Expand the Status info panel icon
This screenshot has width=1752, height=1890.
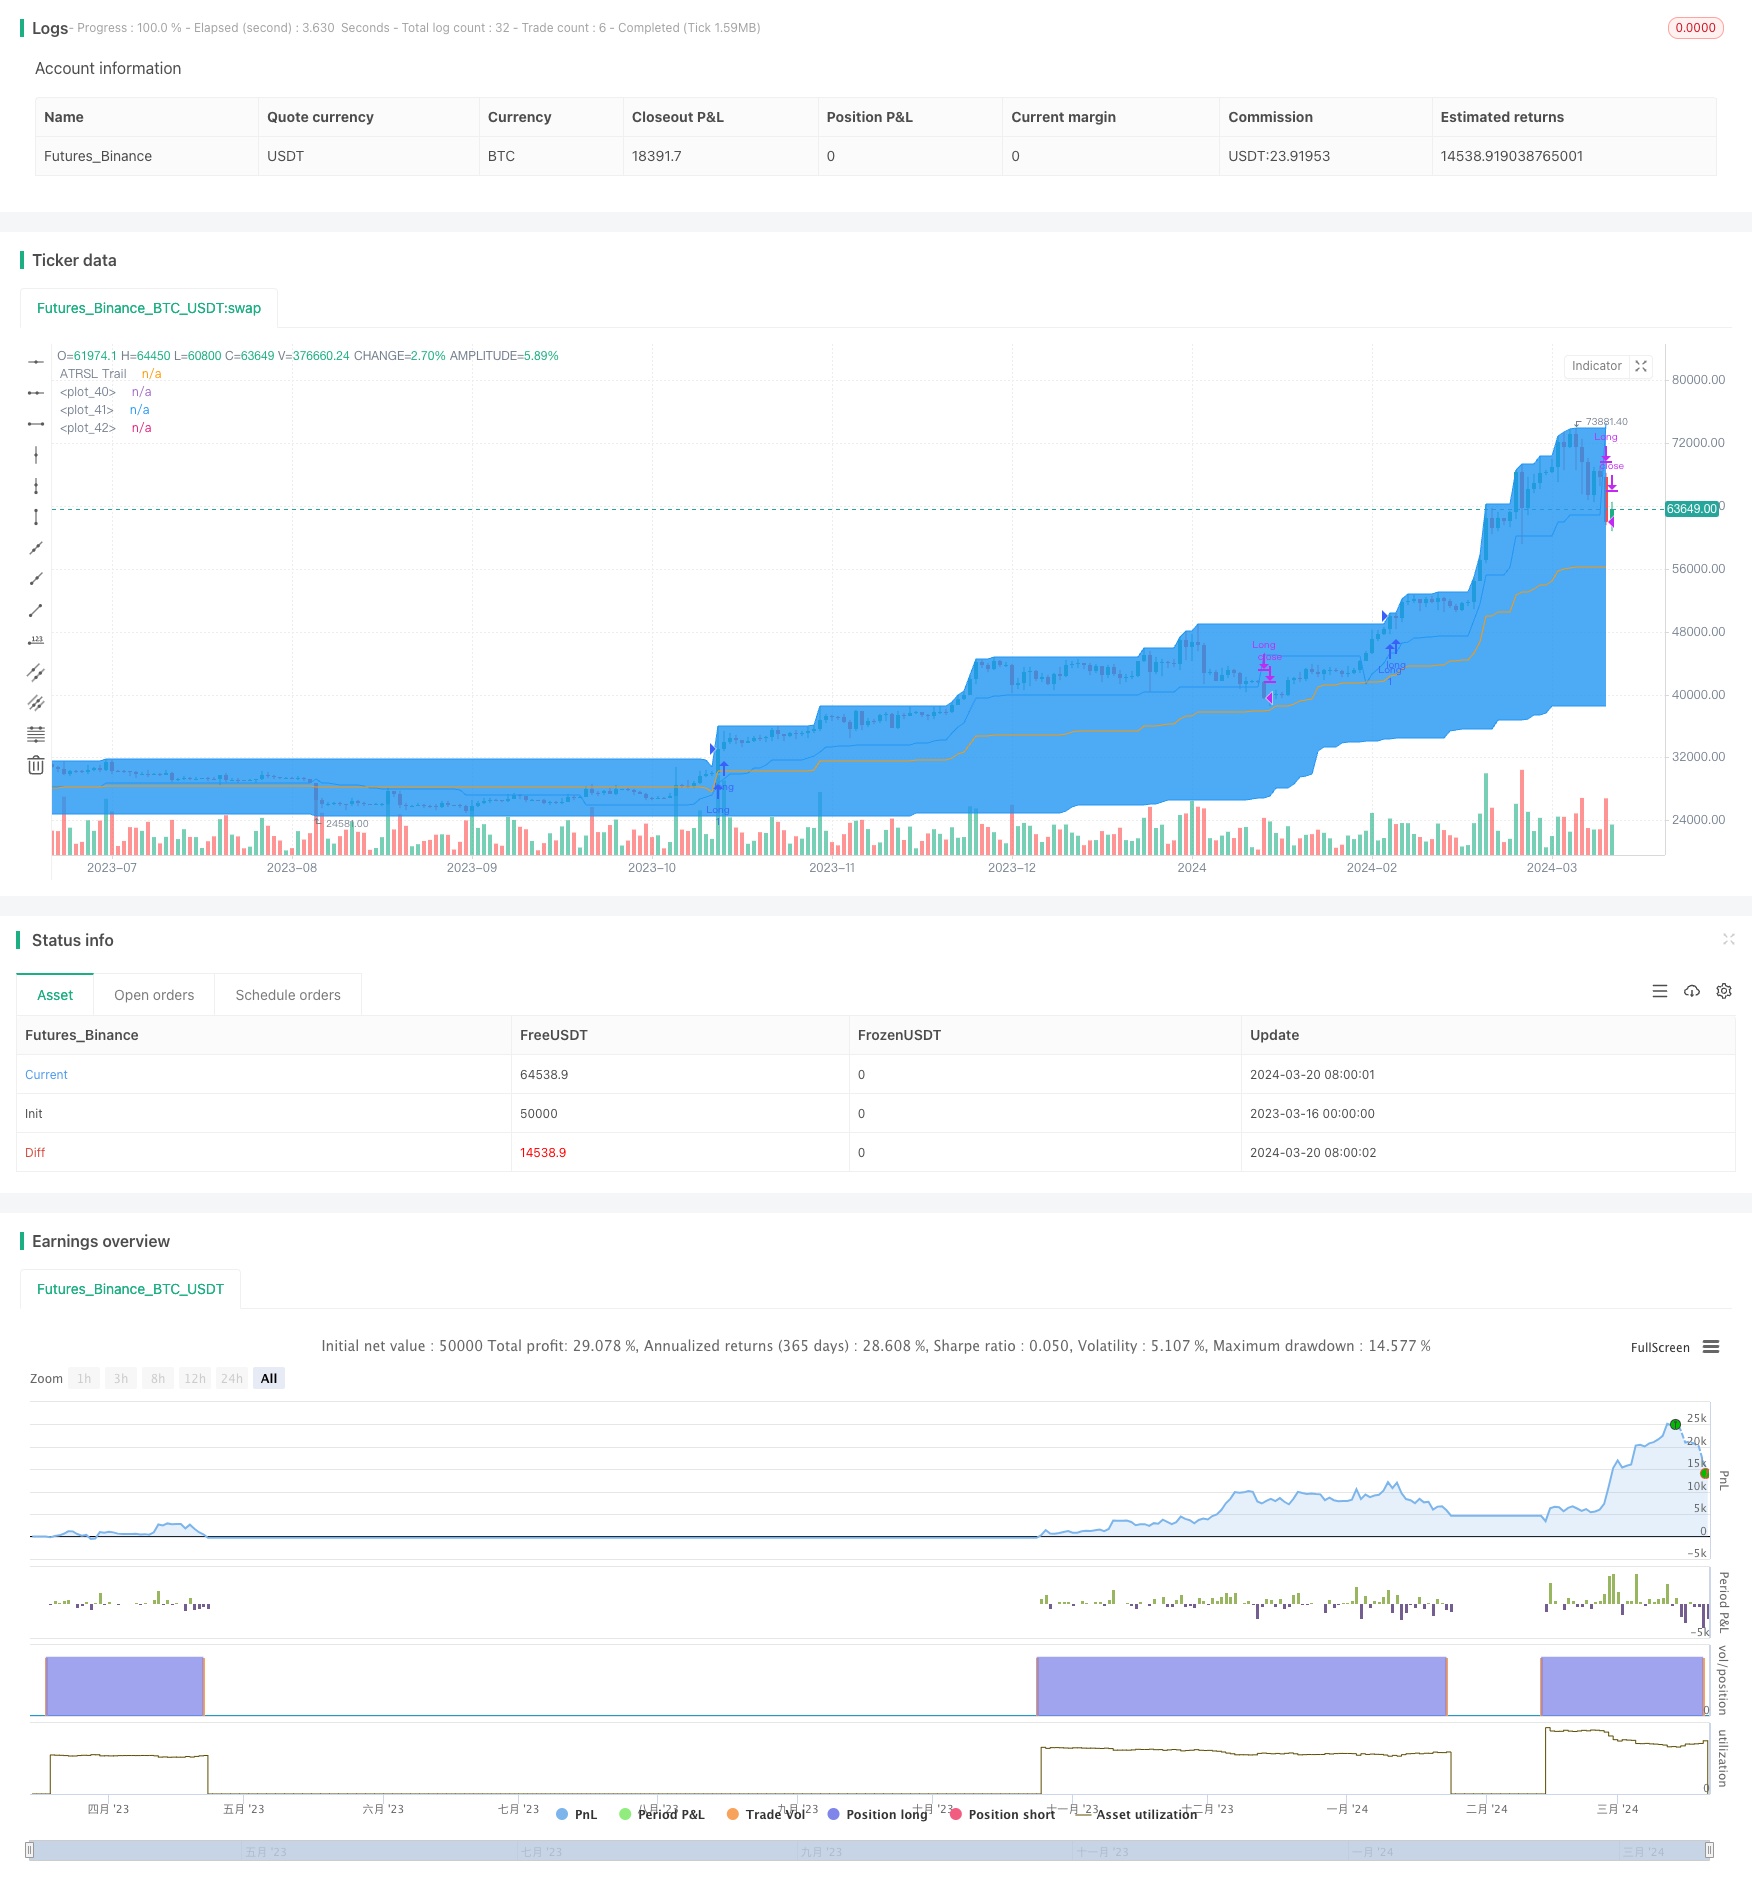coord(1728,939)
